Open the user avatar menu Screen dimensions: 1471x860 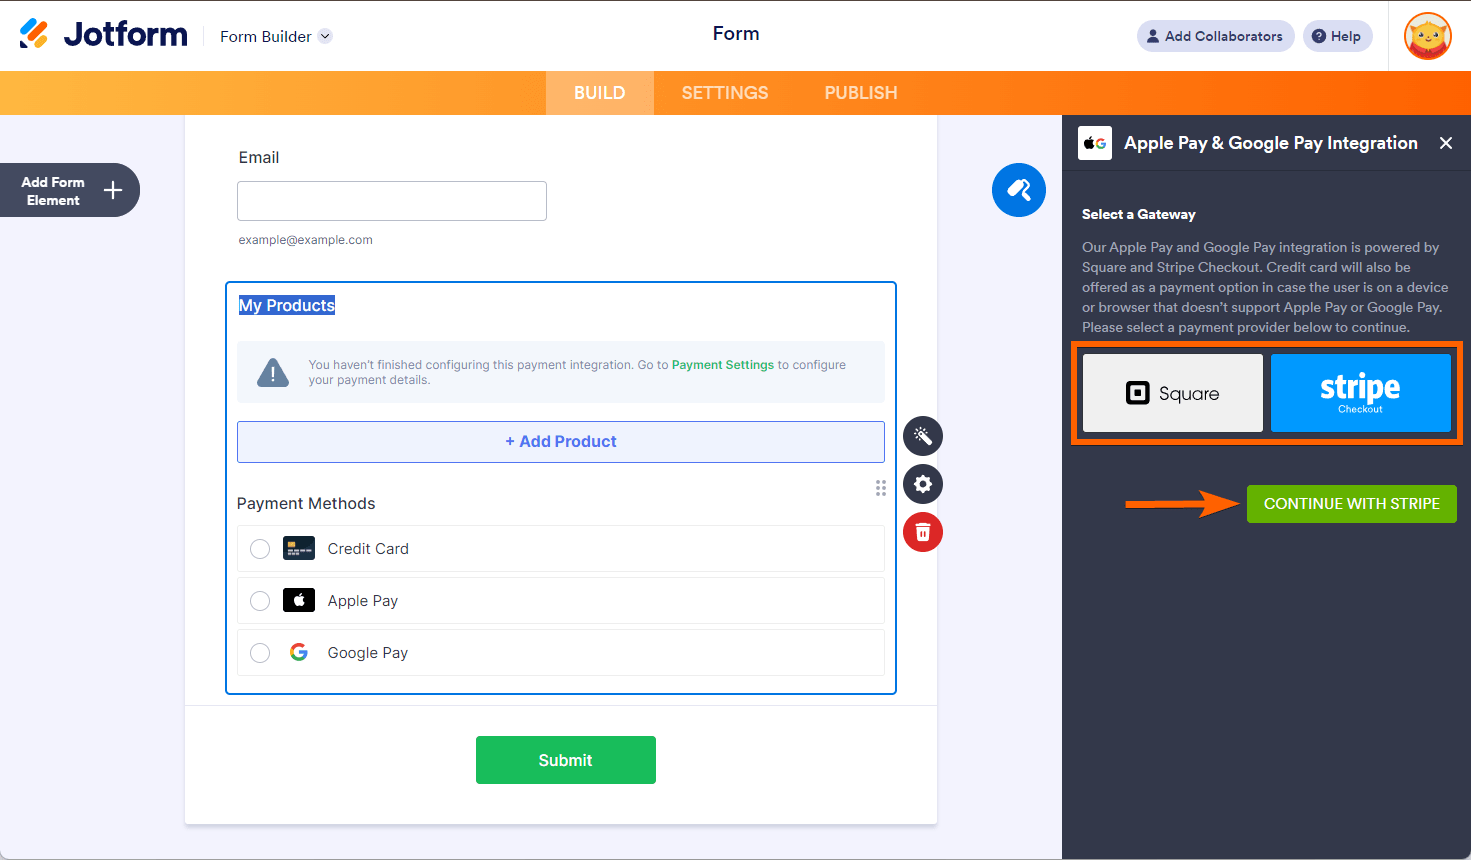[x=1428, y=36]
